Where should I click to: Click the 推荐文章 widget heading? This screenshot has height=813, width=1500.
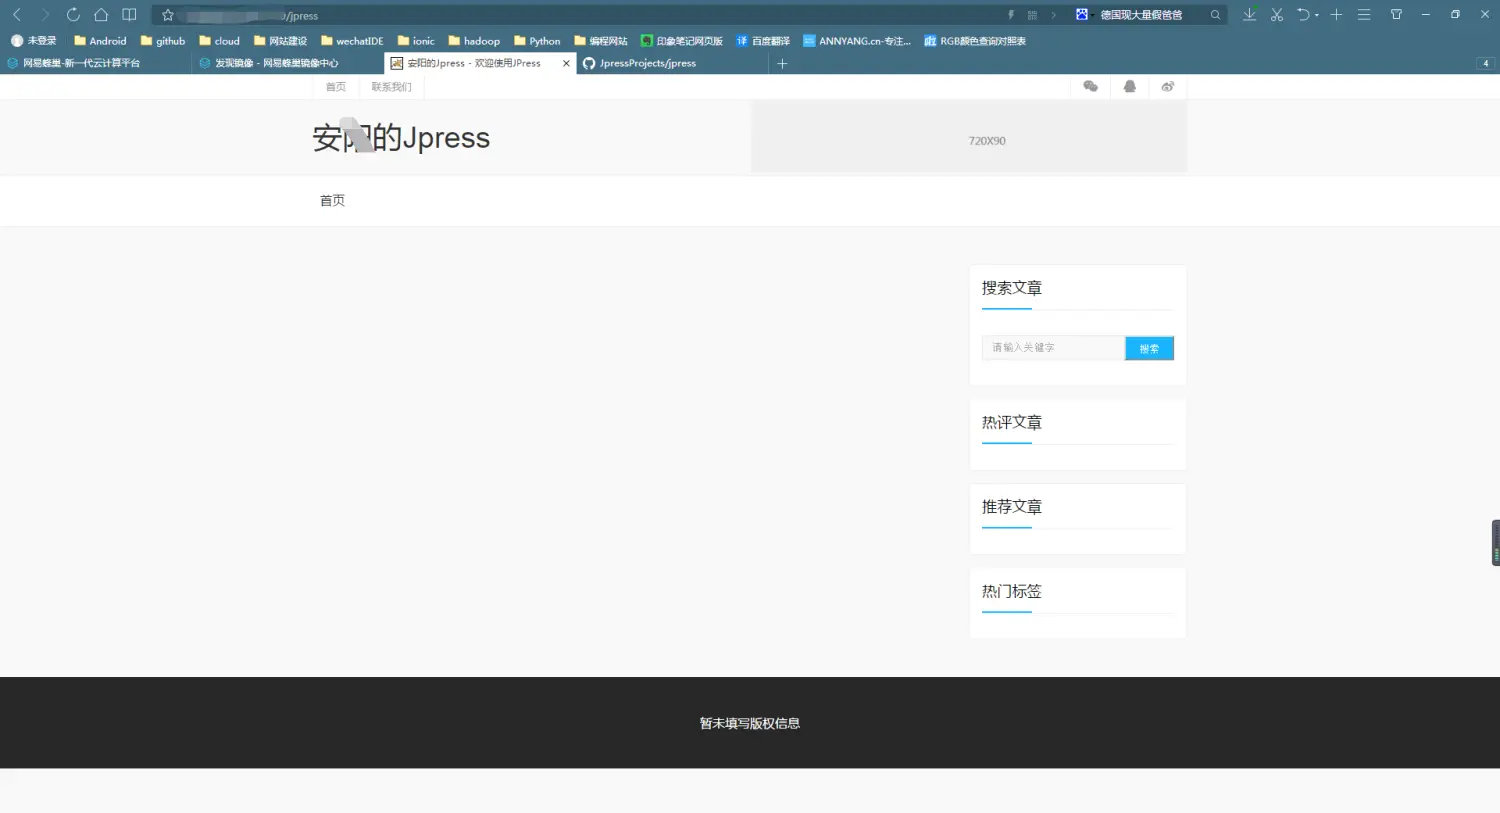pyautogui.click(x=1012, y=507)
